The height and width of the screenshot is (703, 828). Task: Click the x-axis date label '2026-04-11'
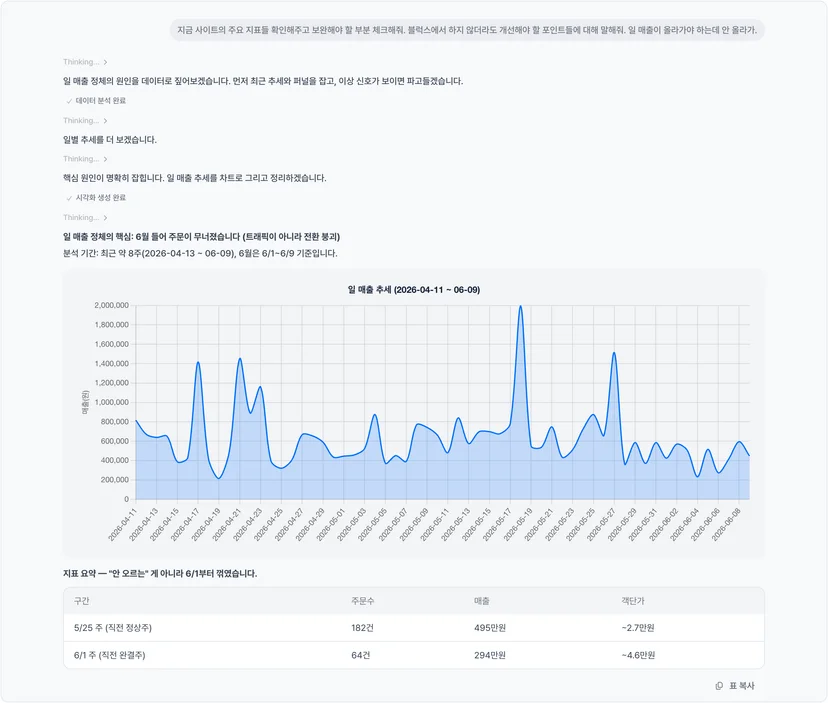point(123,524)
